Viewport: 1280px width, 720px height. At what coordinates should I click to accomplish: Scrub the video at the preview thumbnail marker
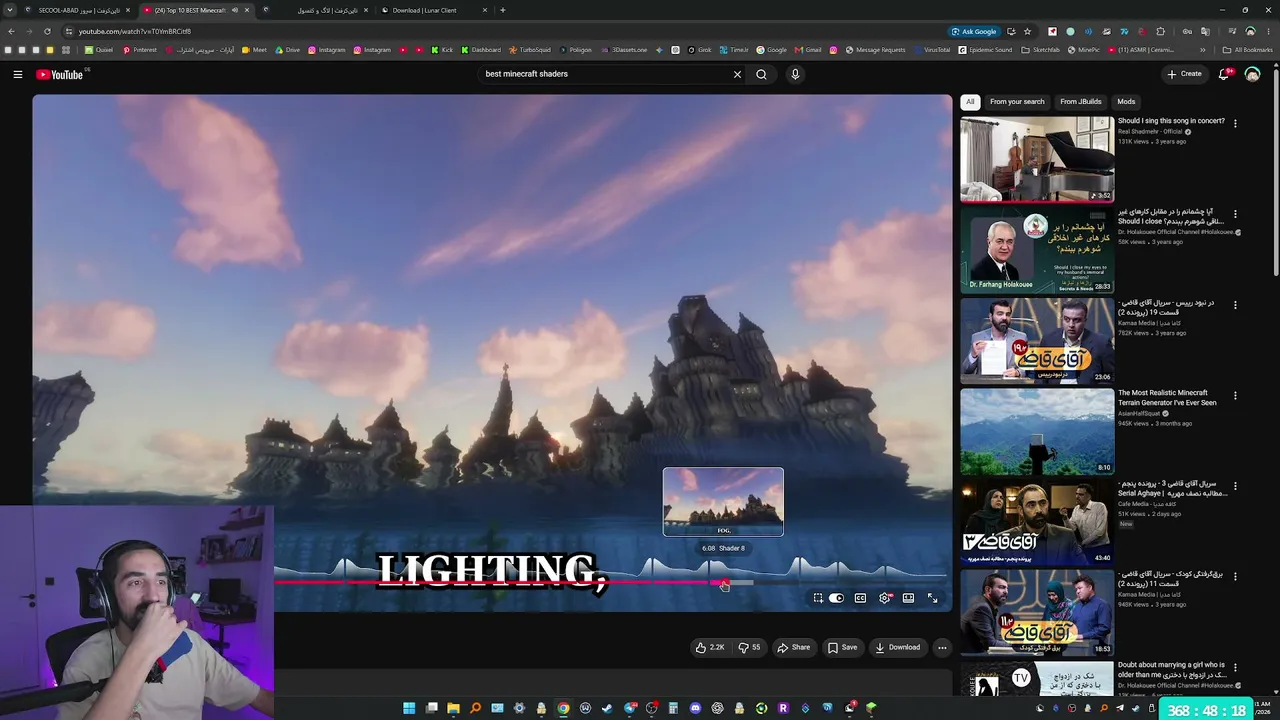tap(723, 583)
